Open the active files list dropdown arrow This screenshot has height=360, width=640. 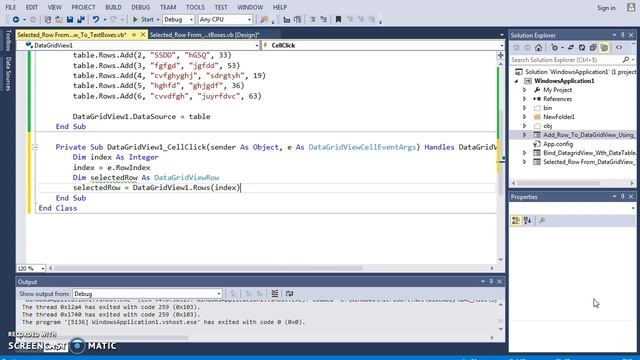click(x=502, y=35)
